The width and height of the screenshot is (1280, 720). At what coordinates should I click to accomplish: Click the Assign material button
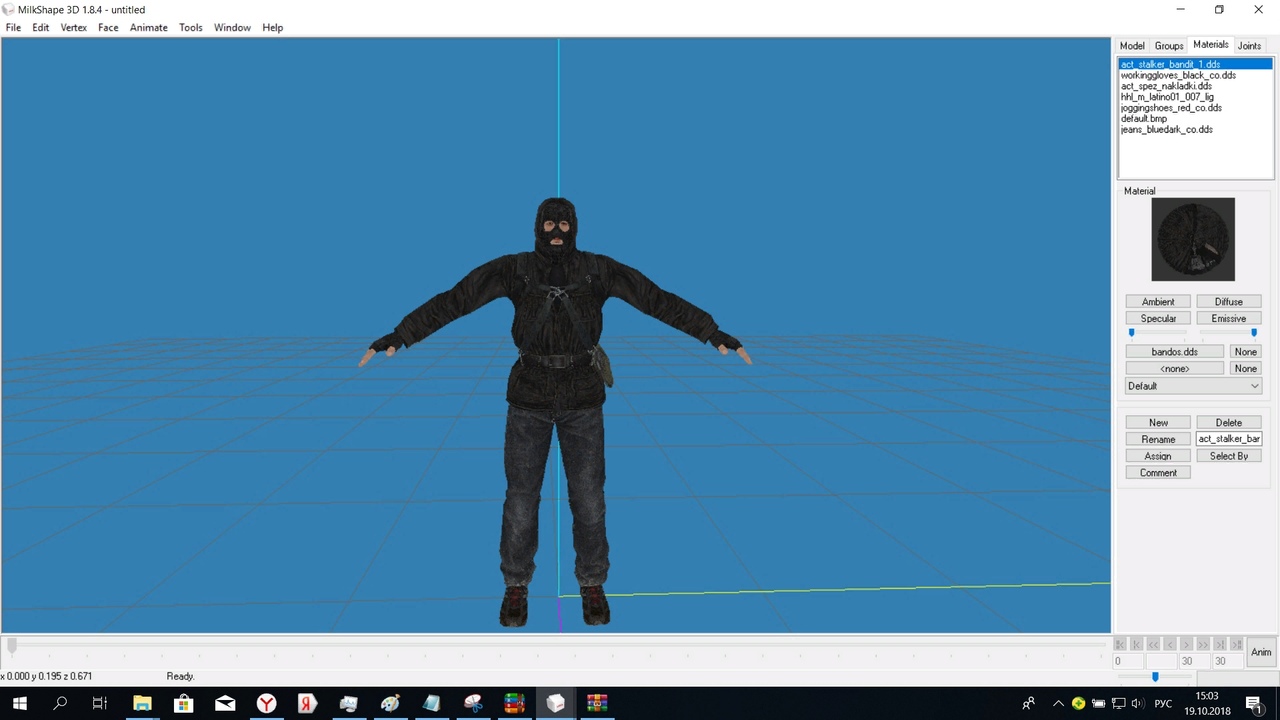(1158, 456)
